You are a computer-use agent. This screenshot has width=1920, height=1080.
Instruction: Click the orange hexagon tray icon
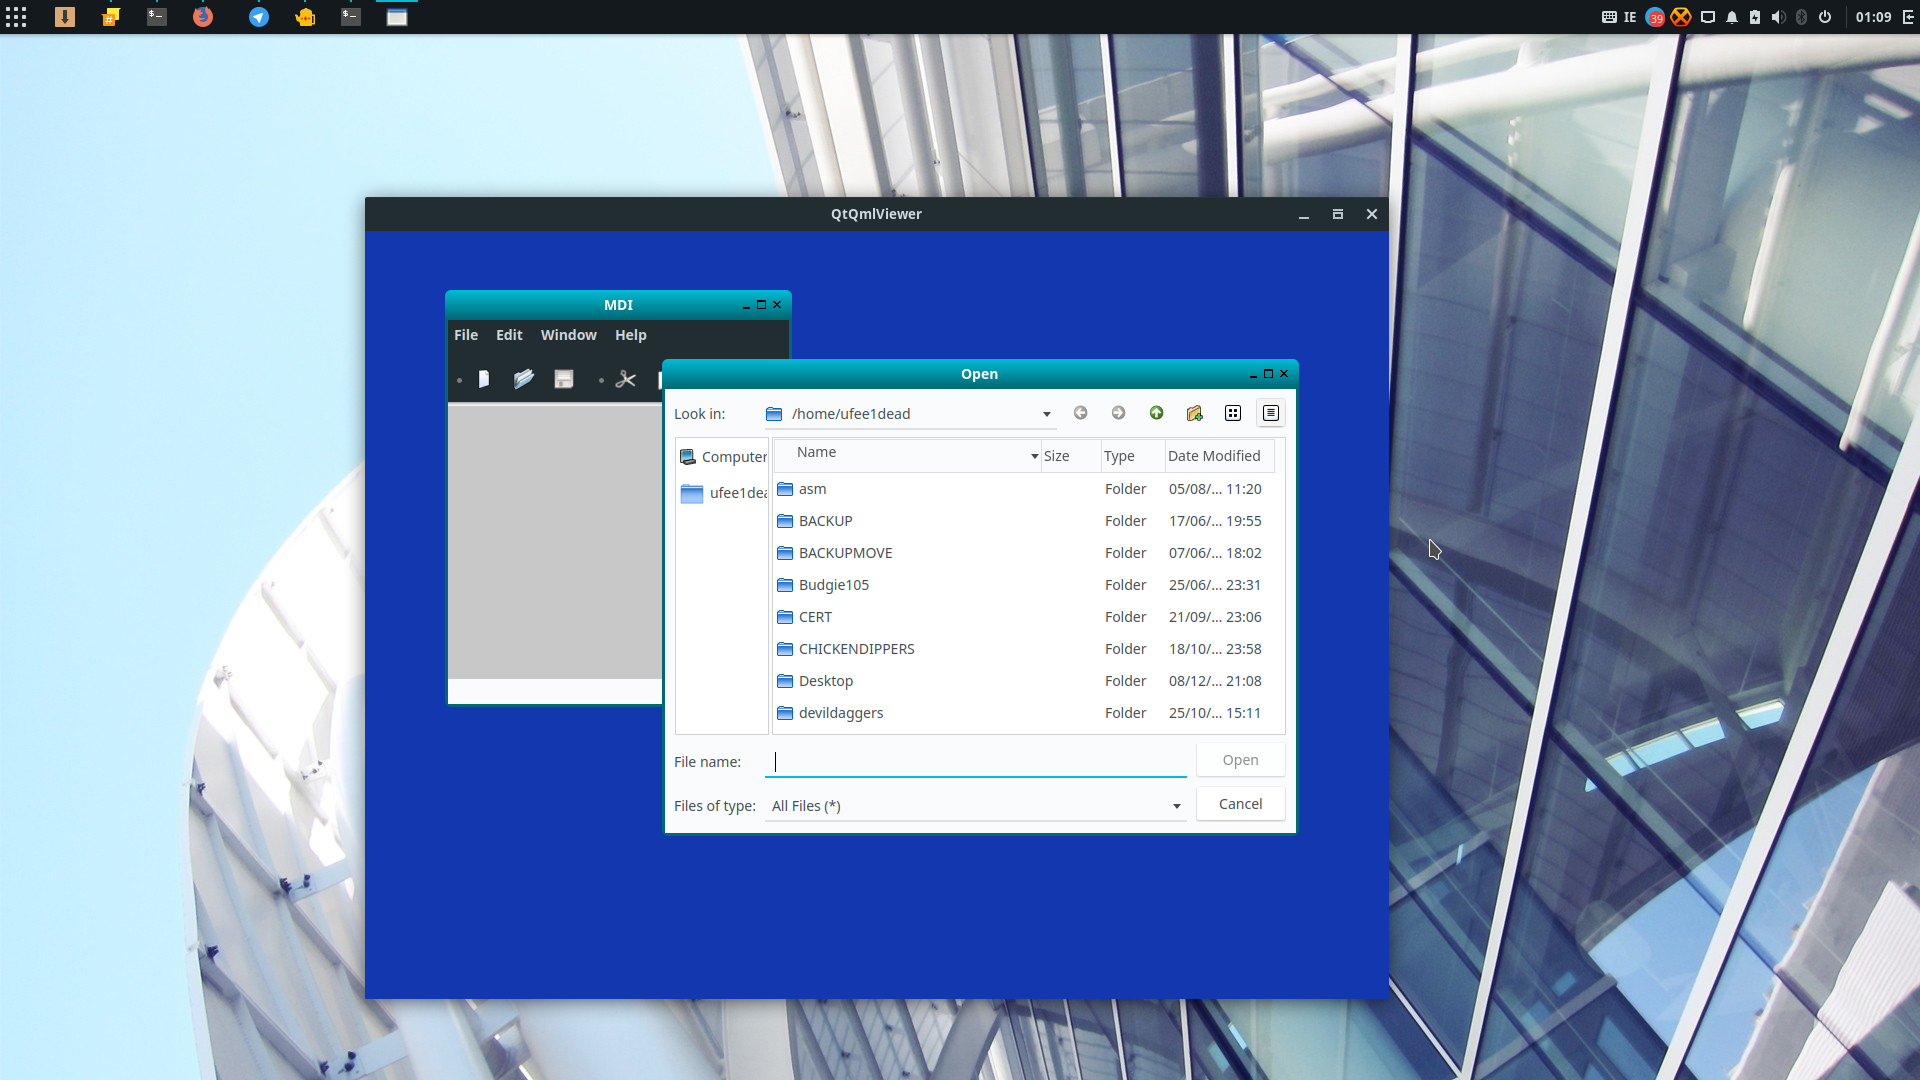[x=1681, y=17]
